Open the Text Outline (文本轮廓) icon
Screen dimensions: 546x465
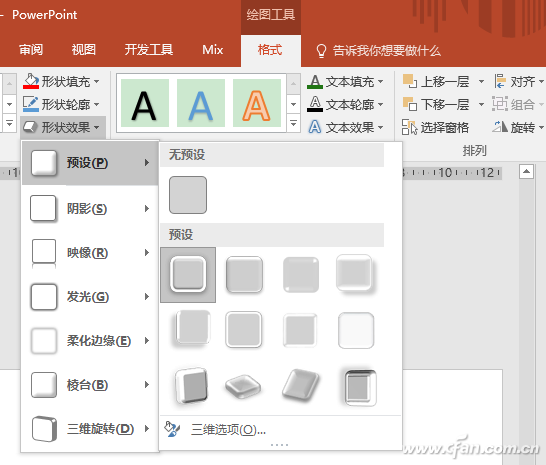315,104
